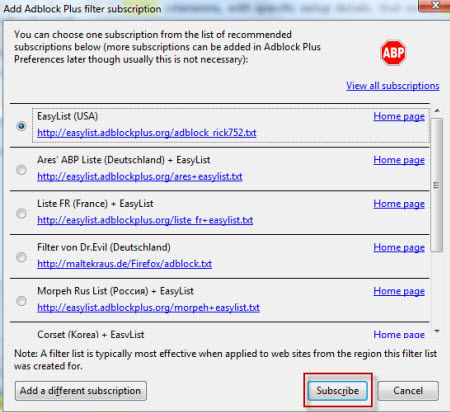Open Home page link for EasyList (USA)
This screenshot has width=450, height=412.
pos(399,116)
